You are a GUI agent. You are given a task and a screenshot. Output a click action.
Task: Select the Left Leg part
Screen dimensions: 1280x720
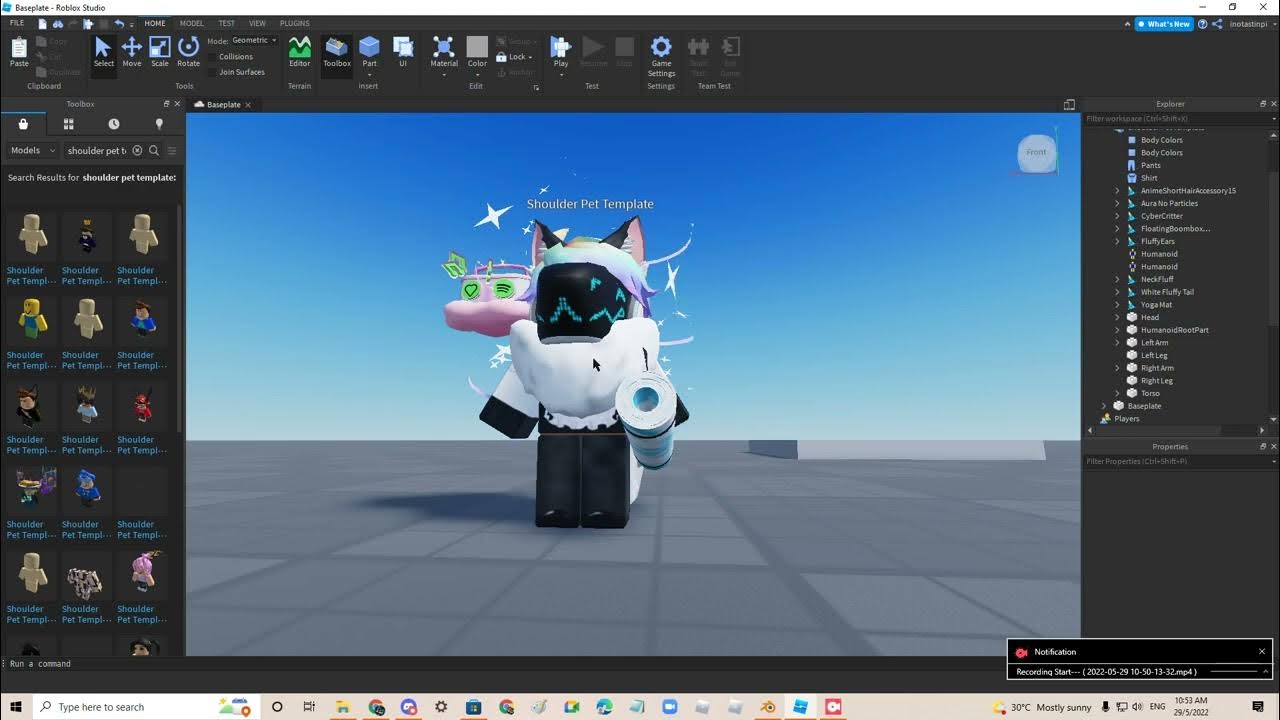click(1154, 355)
